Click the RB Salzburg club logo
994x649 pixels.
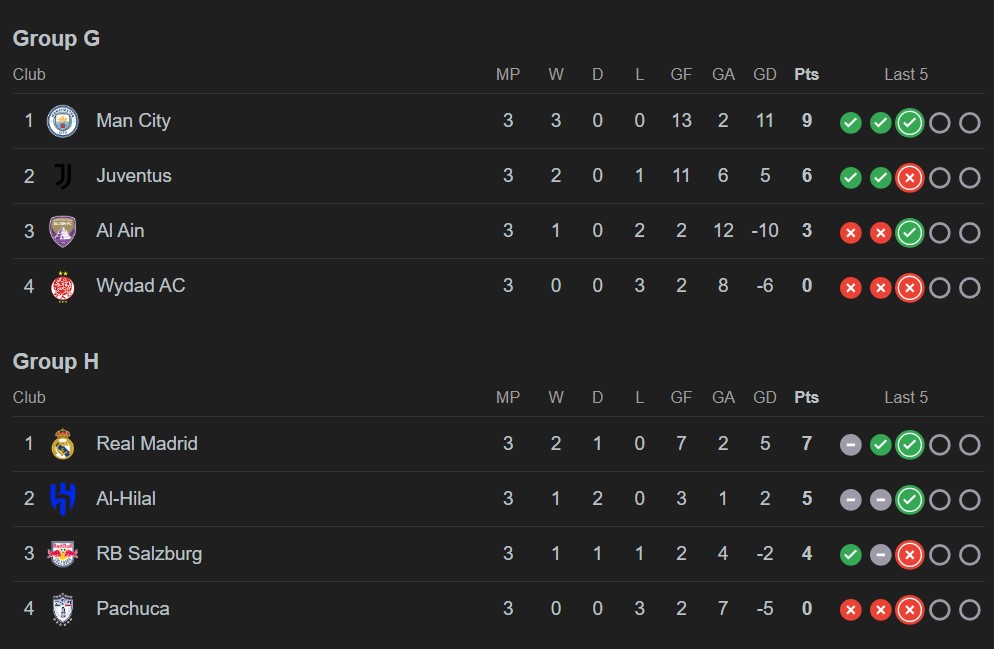(x=63, y=554)
